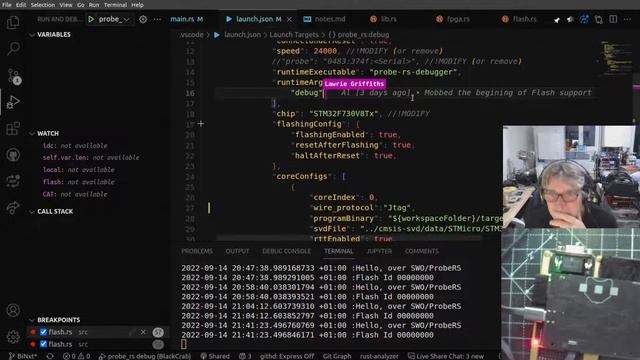This screenshot has width=640, height=360.
Task: Open more debug view actions (ellipsis)
Action: point(158,19)
